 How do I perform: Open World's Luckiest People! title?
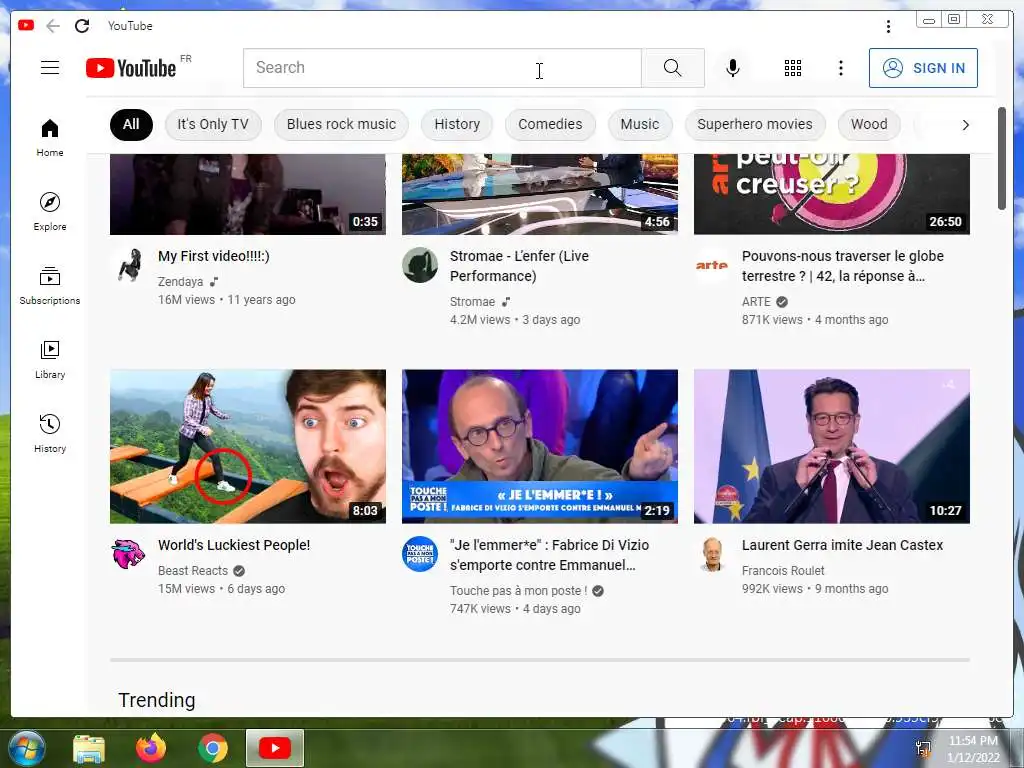(x=234, y=545)
